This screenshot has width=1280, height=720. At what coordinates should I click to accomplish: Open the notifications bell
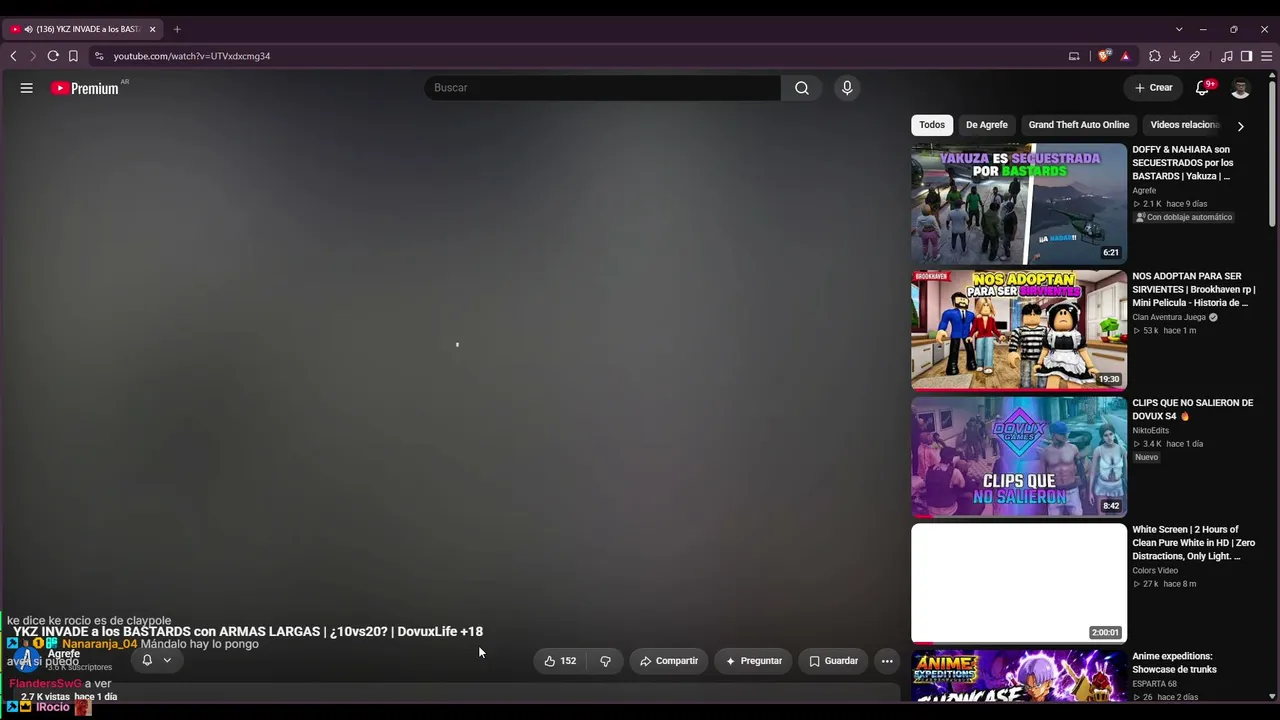[x=1203, y=88]
